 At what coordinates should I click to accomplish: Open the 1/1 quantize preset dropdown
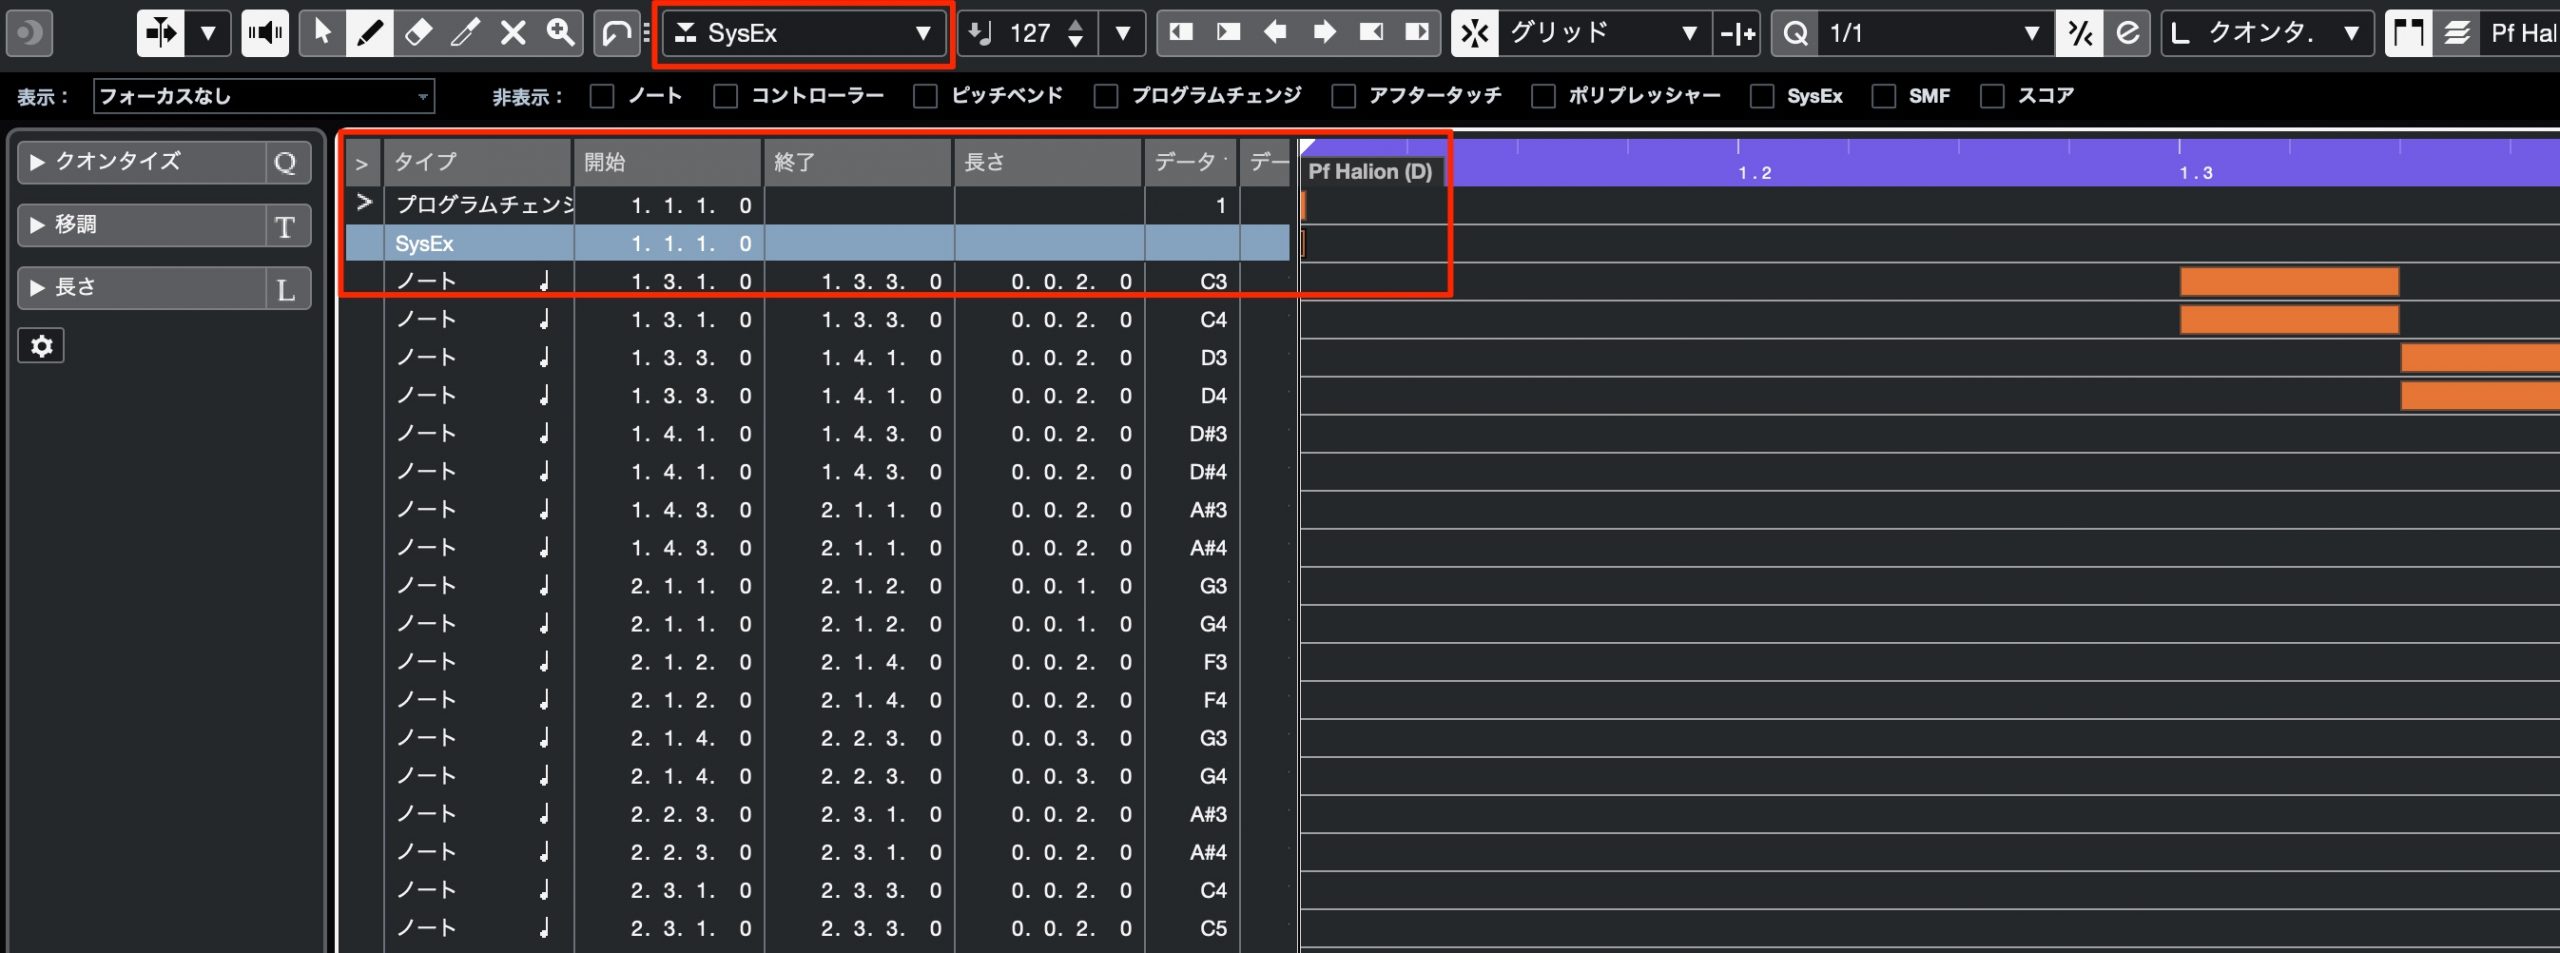(x=1937, y=33)
